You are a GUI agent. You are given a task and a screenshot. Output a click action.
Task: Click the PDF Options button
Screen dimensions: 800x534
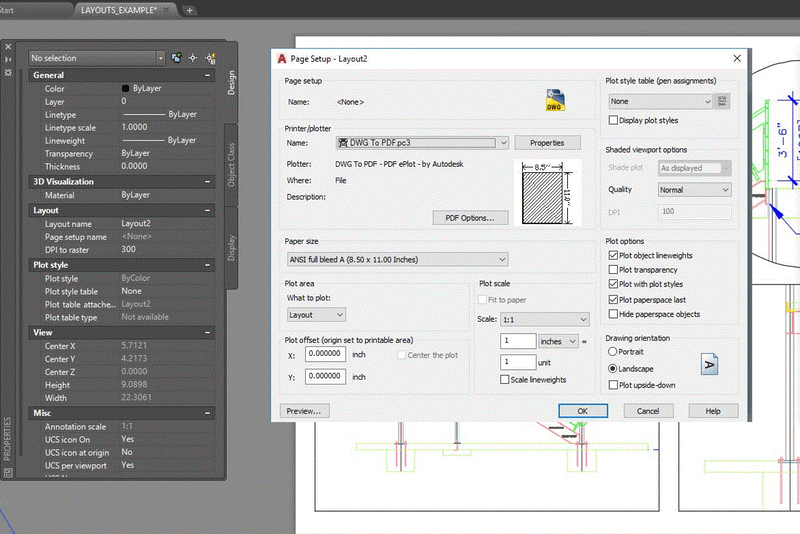click(x=470, y=218)
